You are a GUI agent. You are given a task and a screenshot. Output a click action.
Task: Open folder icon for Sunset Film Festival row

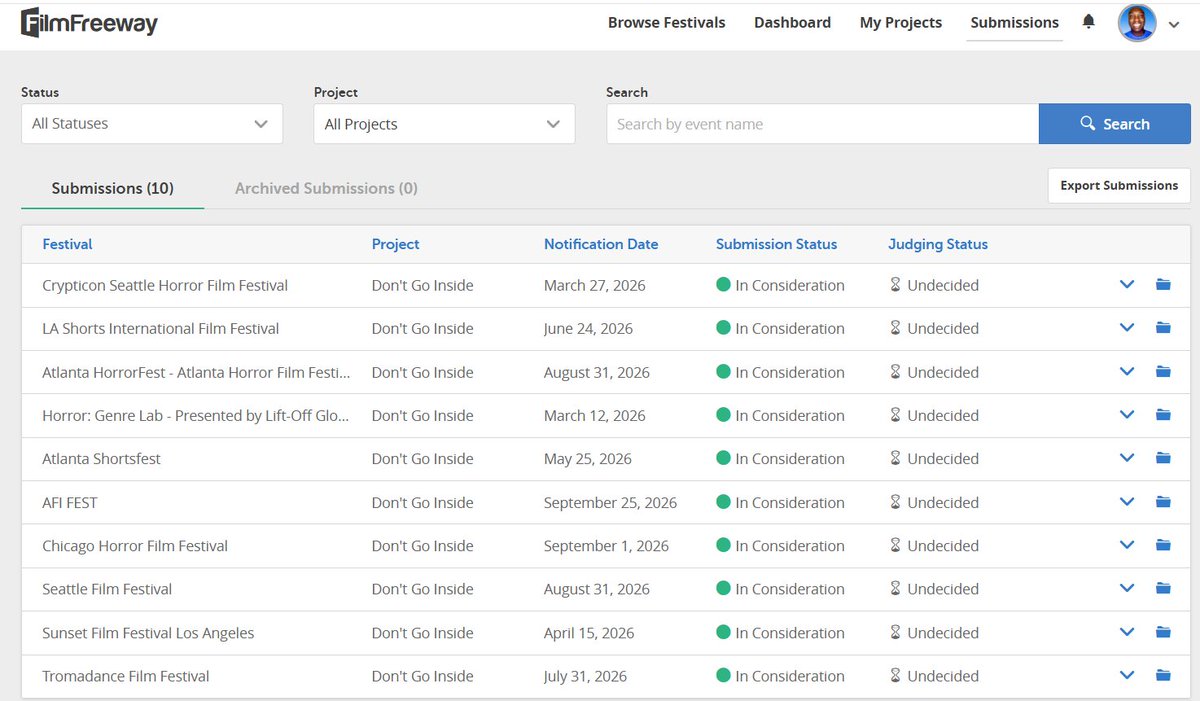coord(1163,632)
